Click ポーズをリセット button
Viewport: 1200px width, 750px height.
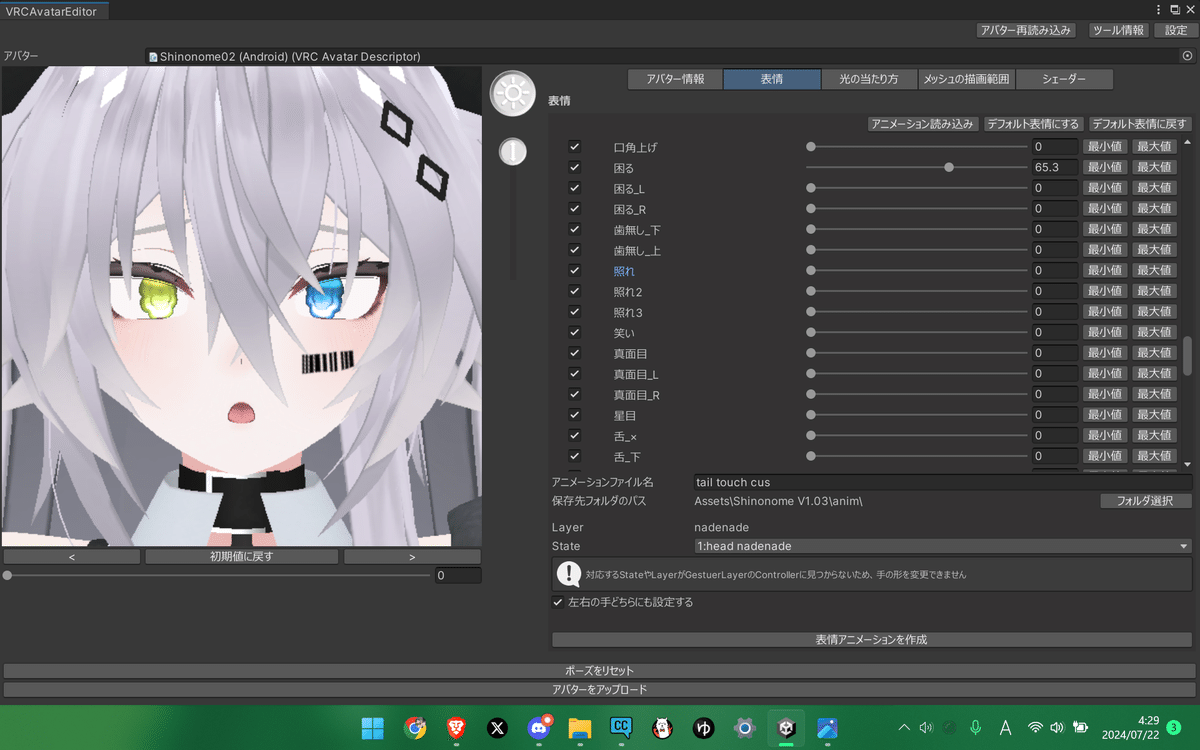pyautogui.click(x=600, y=671)
